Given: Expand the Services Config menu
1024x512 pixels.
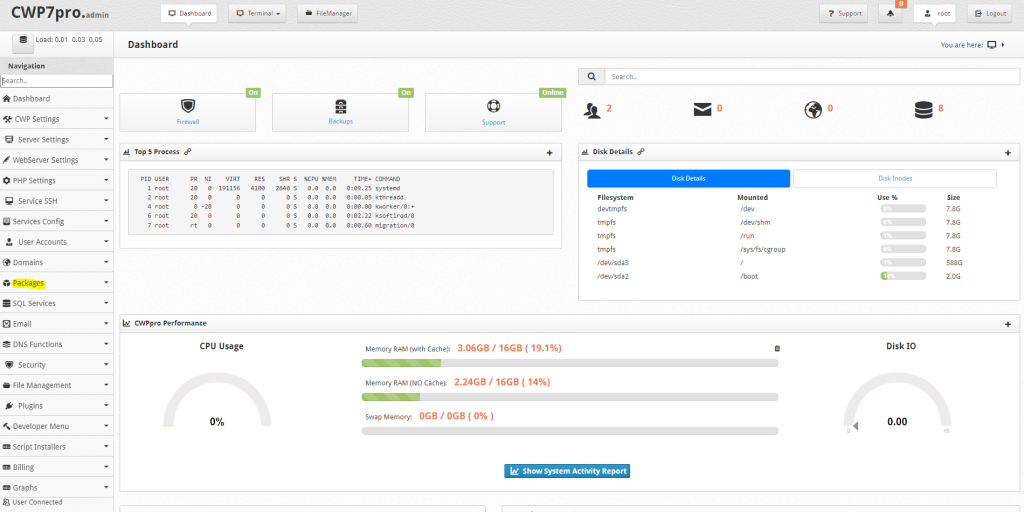Looking at the screenshot, I should coord(56,221).
